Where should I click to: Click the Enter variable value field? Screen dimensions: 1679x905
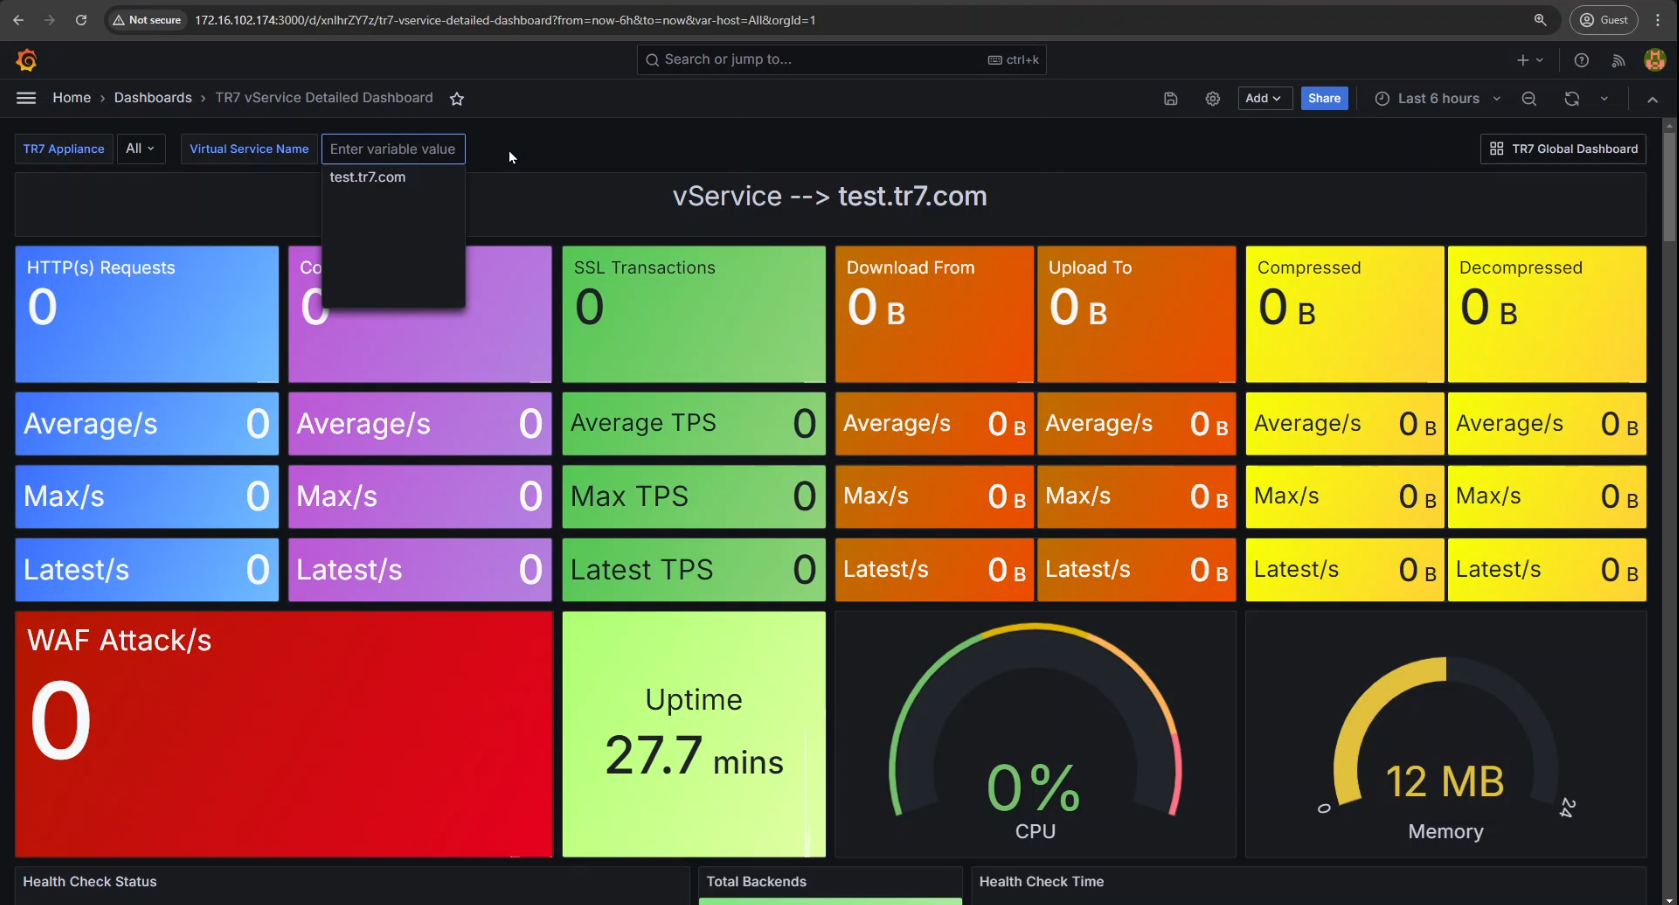point(393,149)
